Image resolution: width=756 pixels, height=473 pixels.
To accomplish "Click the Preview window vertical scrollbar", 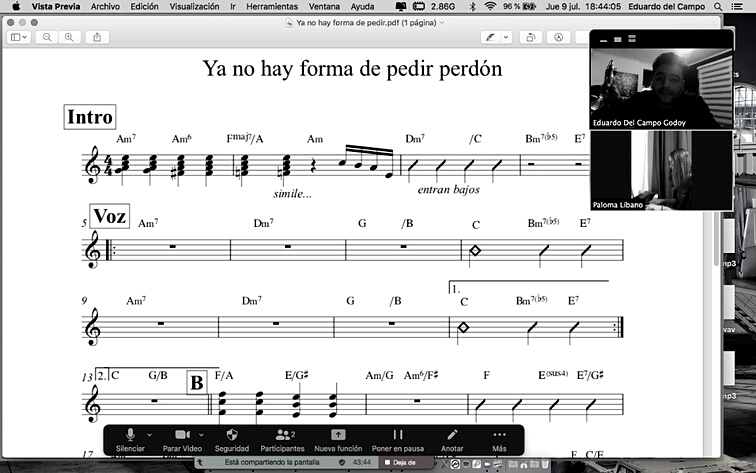I will pos(716,239).
